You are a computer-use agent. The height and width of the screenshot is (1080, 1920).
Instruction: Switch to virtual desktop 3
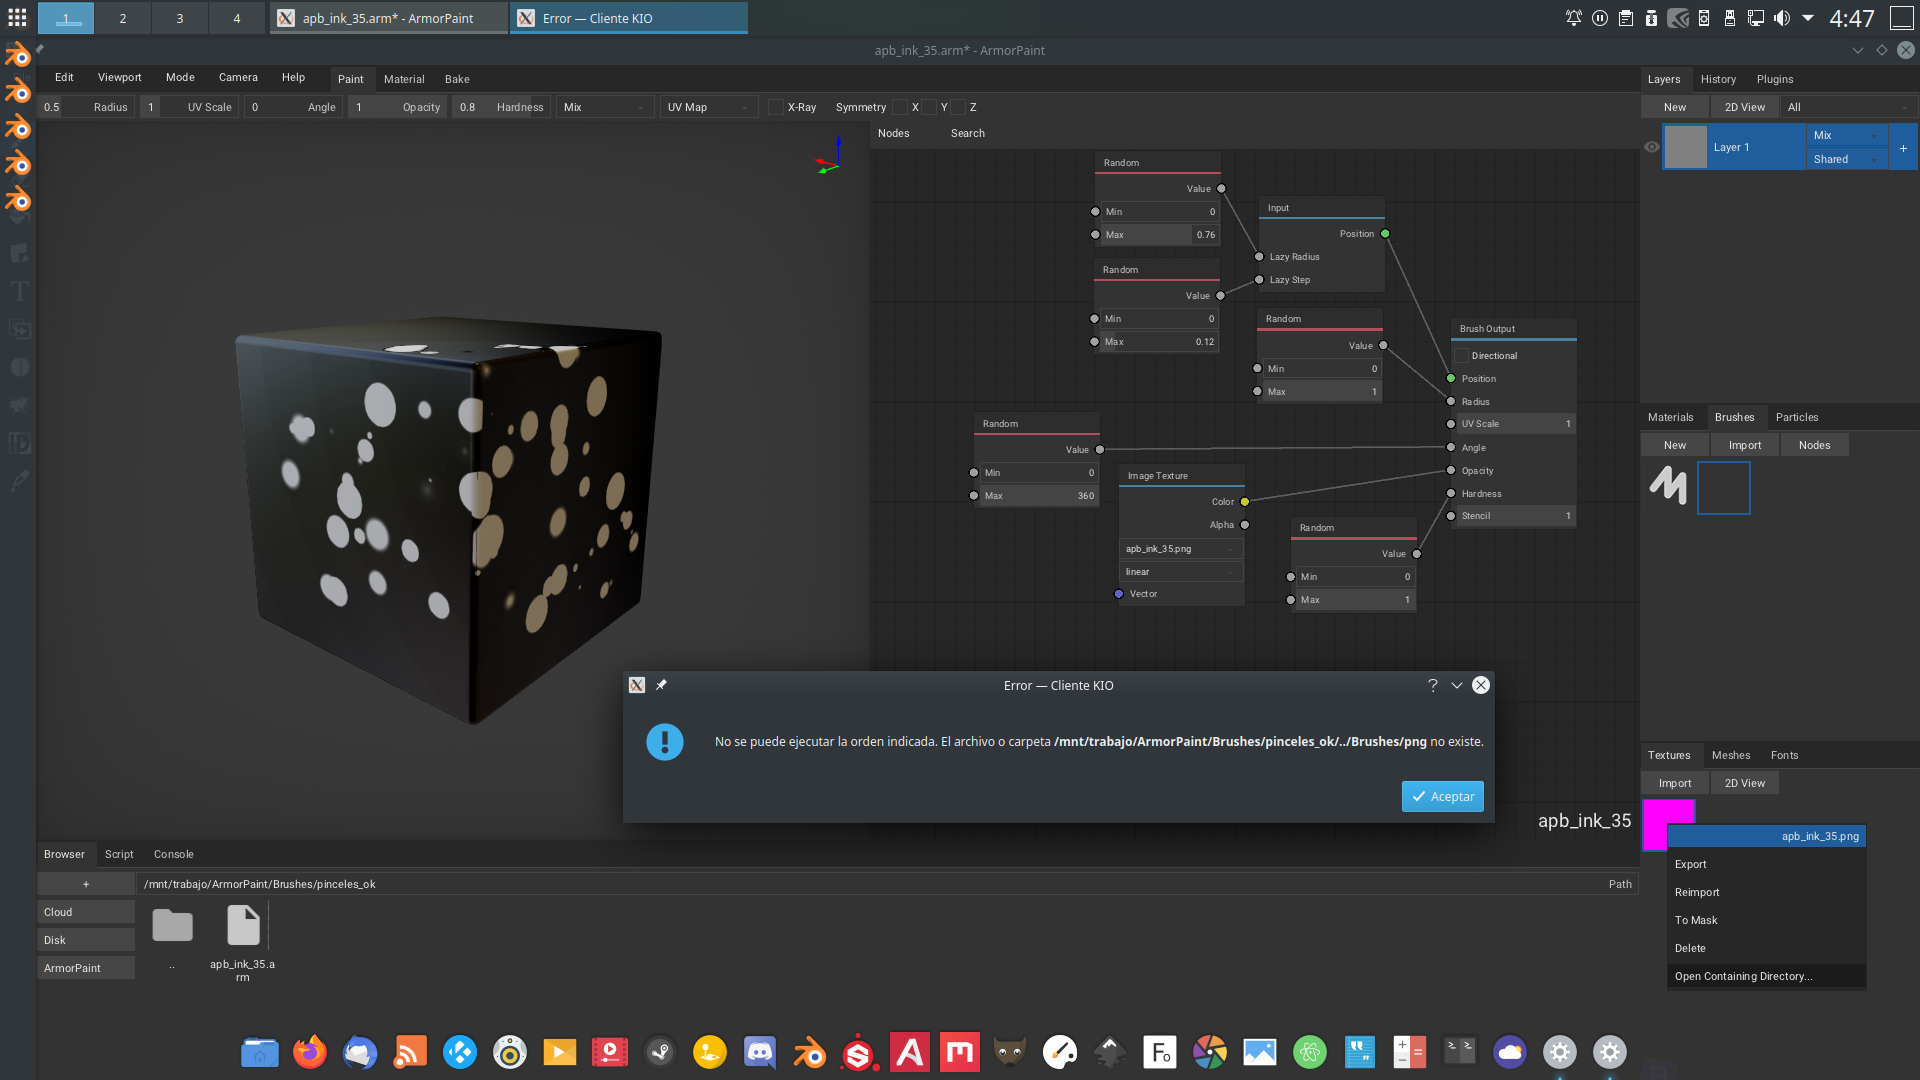[x=180, y=18]
